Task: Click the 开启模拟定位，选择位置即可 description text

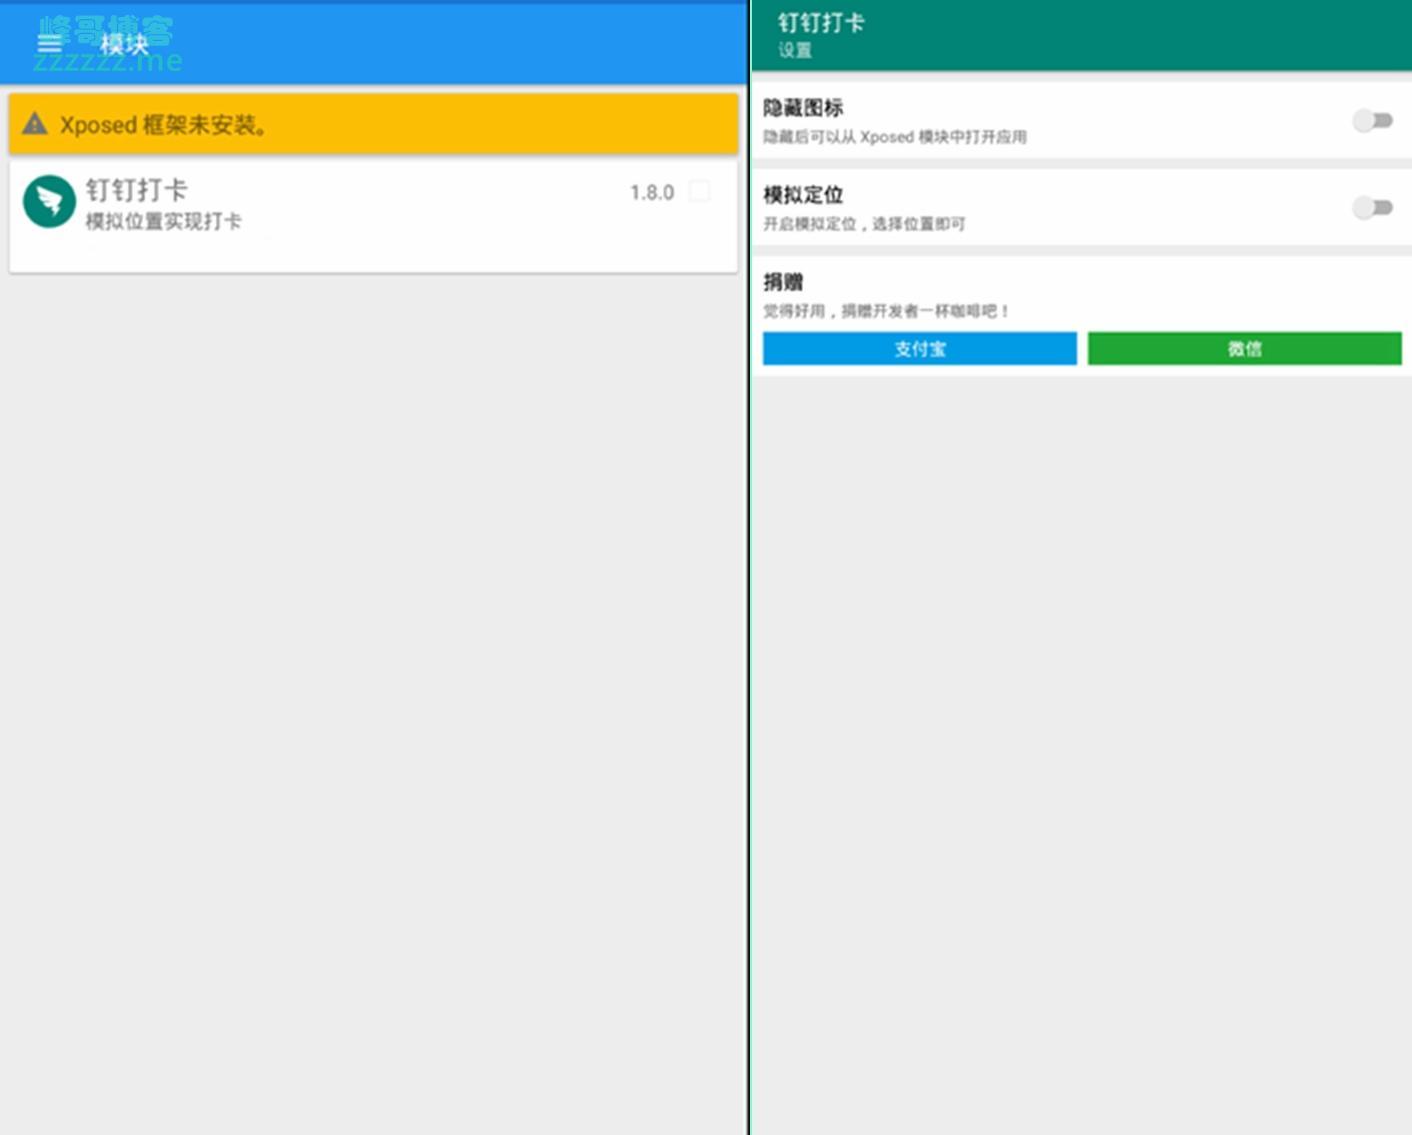Action: tap(864, 224)
